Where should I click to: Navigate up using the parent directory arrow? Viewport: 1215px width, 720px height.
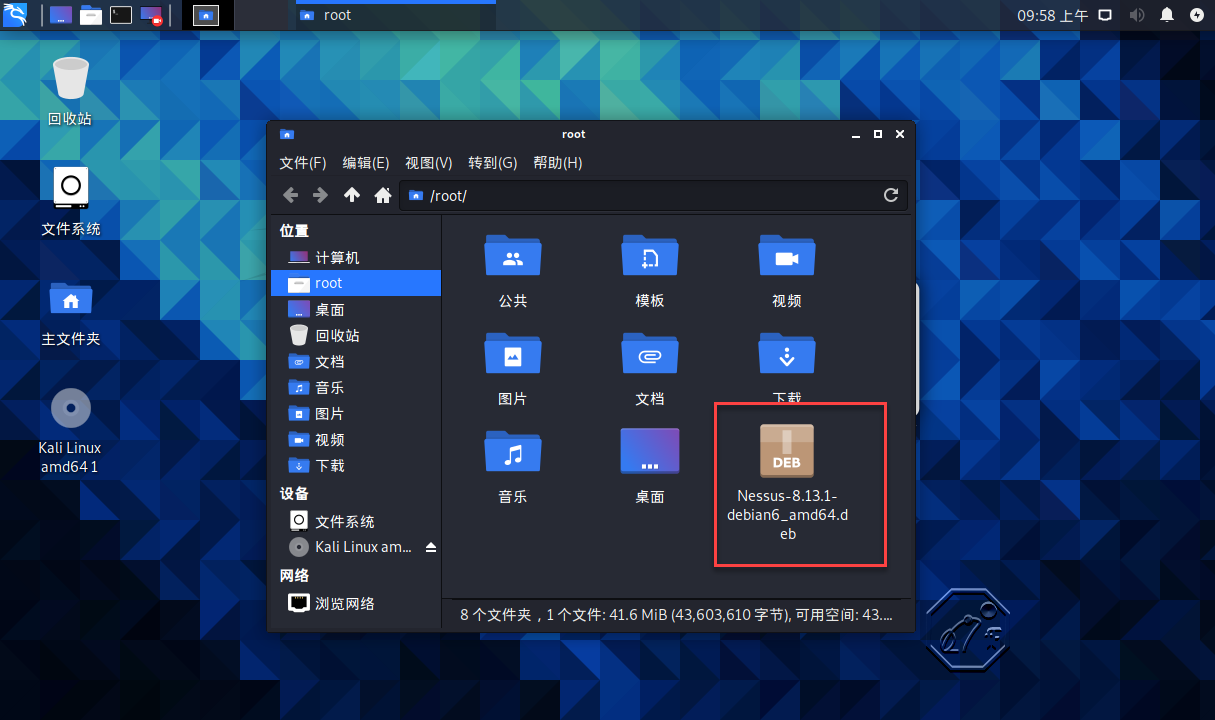point(351,195)
